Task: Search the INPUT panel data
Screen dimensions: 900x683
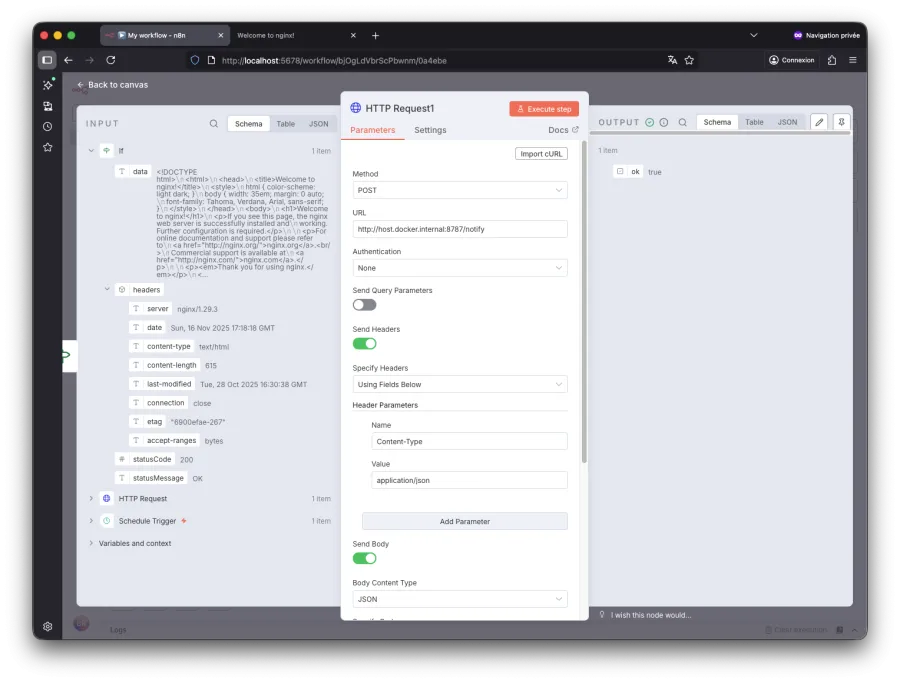Action: click(214, 124)
